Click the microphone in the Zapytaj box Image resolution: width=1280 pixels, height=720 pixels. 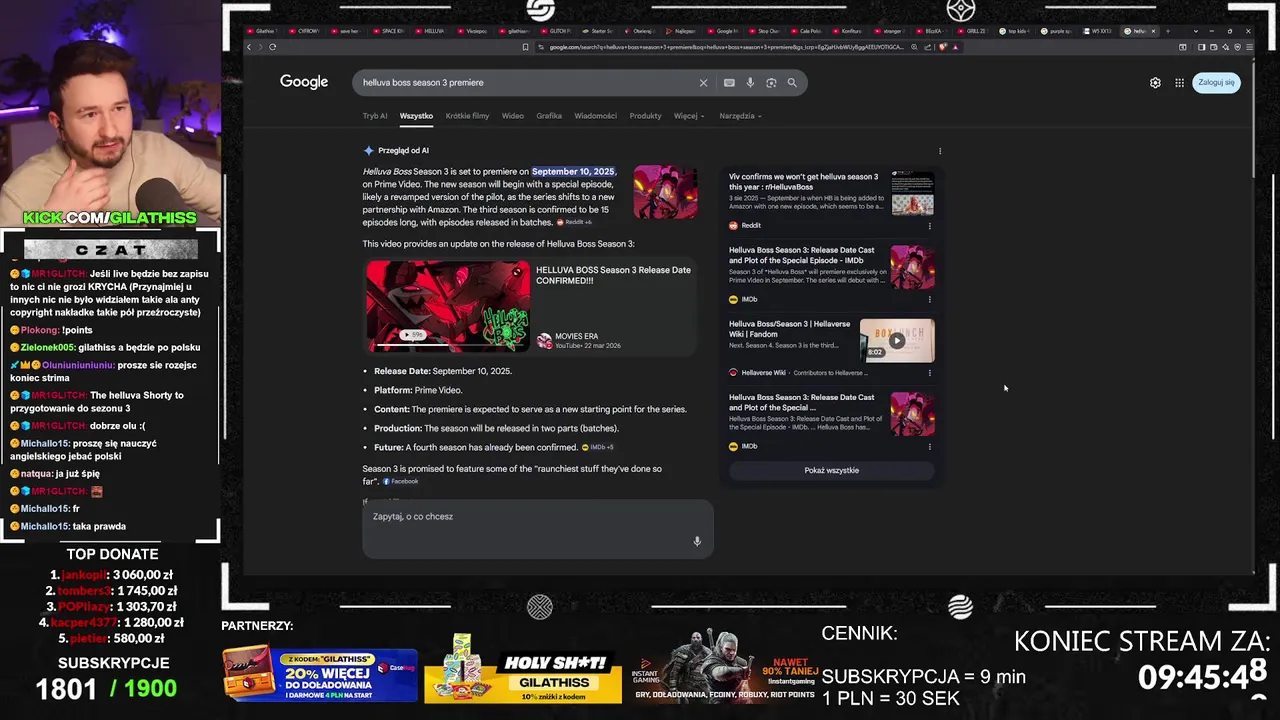[697, 541]
